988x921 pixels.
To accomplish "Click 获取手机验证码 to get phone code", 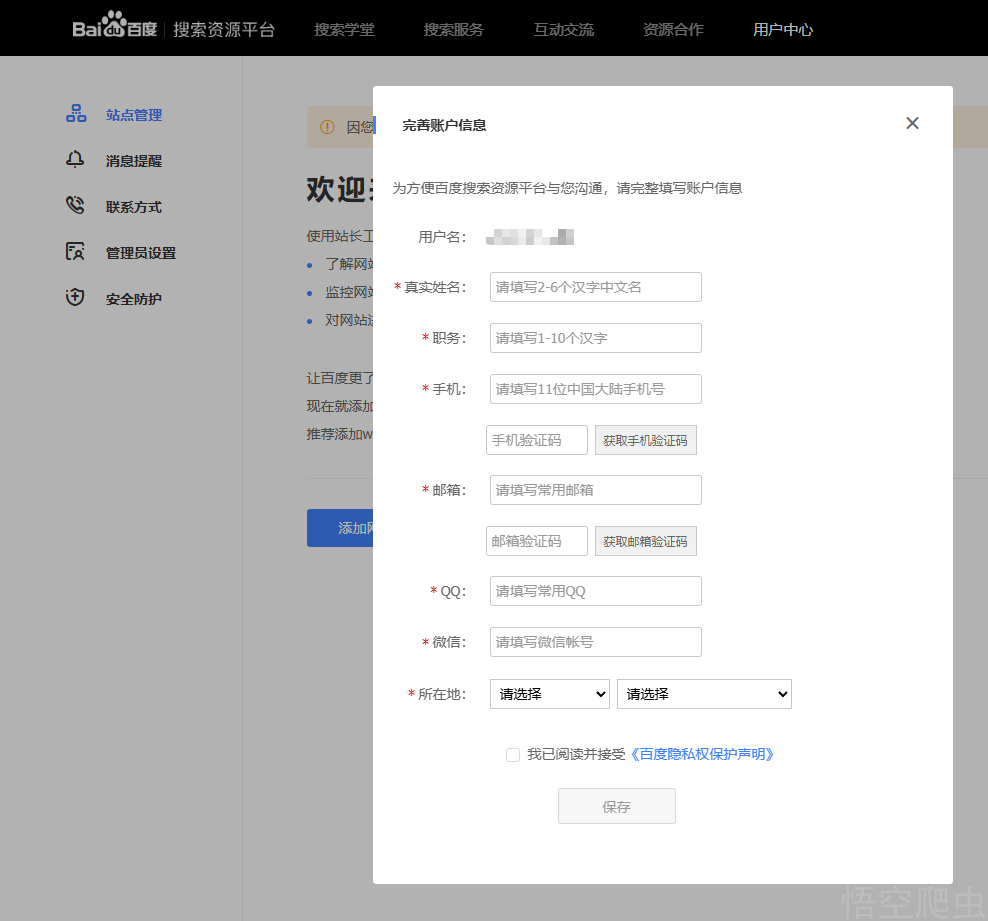I will tap(645, 439).
